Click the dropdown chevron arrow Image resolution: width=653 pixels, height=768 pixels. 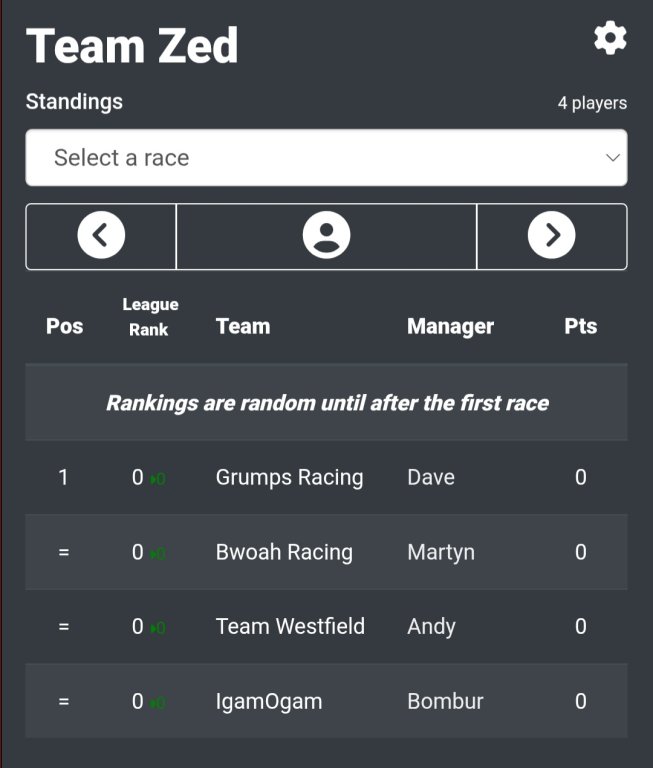coord(612,158)
